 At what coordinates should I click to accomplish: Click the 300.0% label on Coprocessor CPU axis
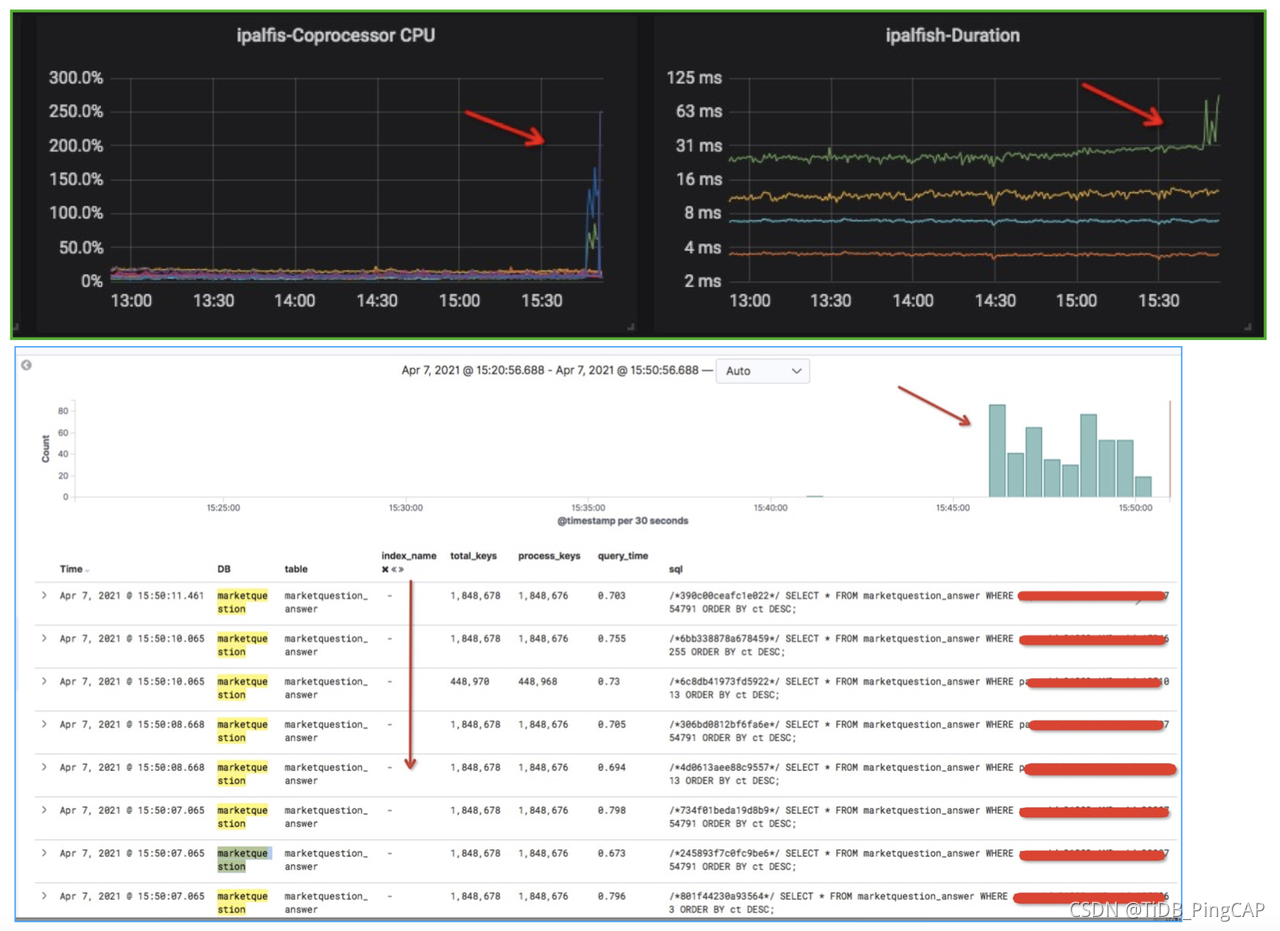(x=76, y=77)
